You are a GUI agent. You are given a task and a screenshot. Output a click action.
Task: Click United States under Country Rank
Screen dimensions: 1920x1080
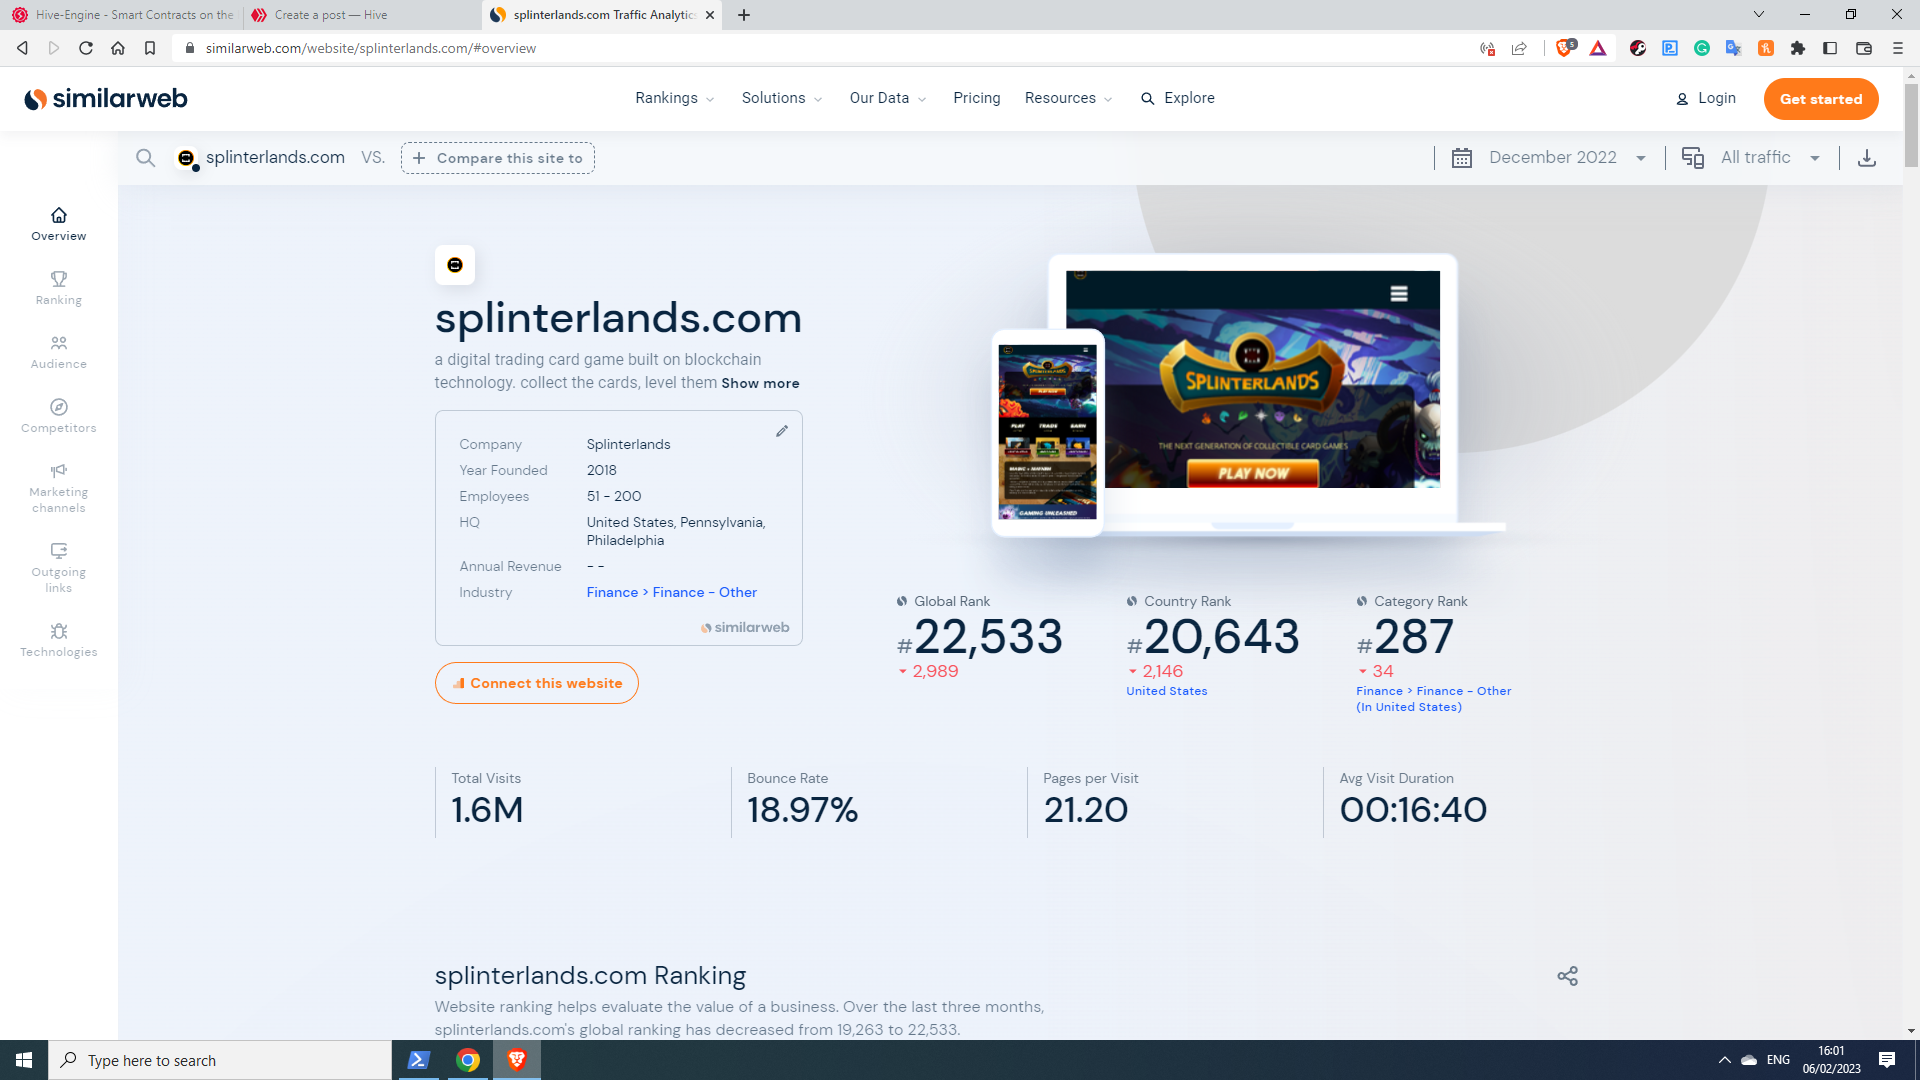point(1166,691)
